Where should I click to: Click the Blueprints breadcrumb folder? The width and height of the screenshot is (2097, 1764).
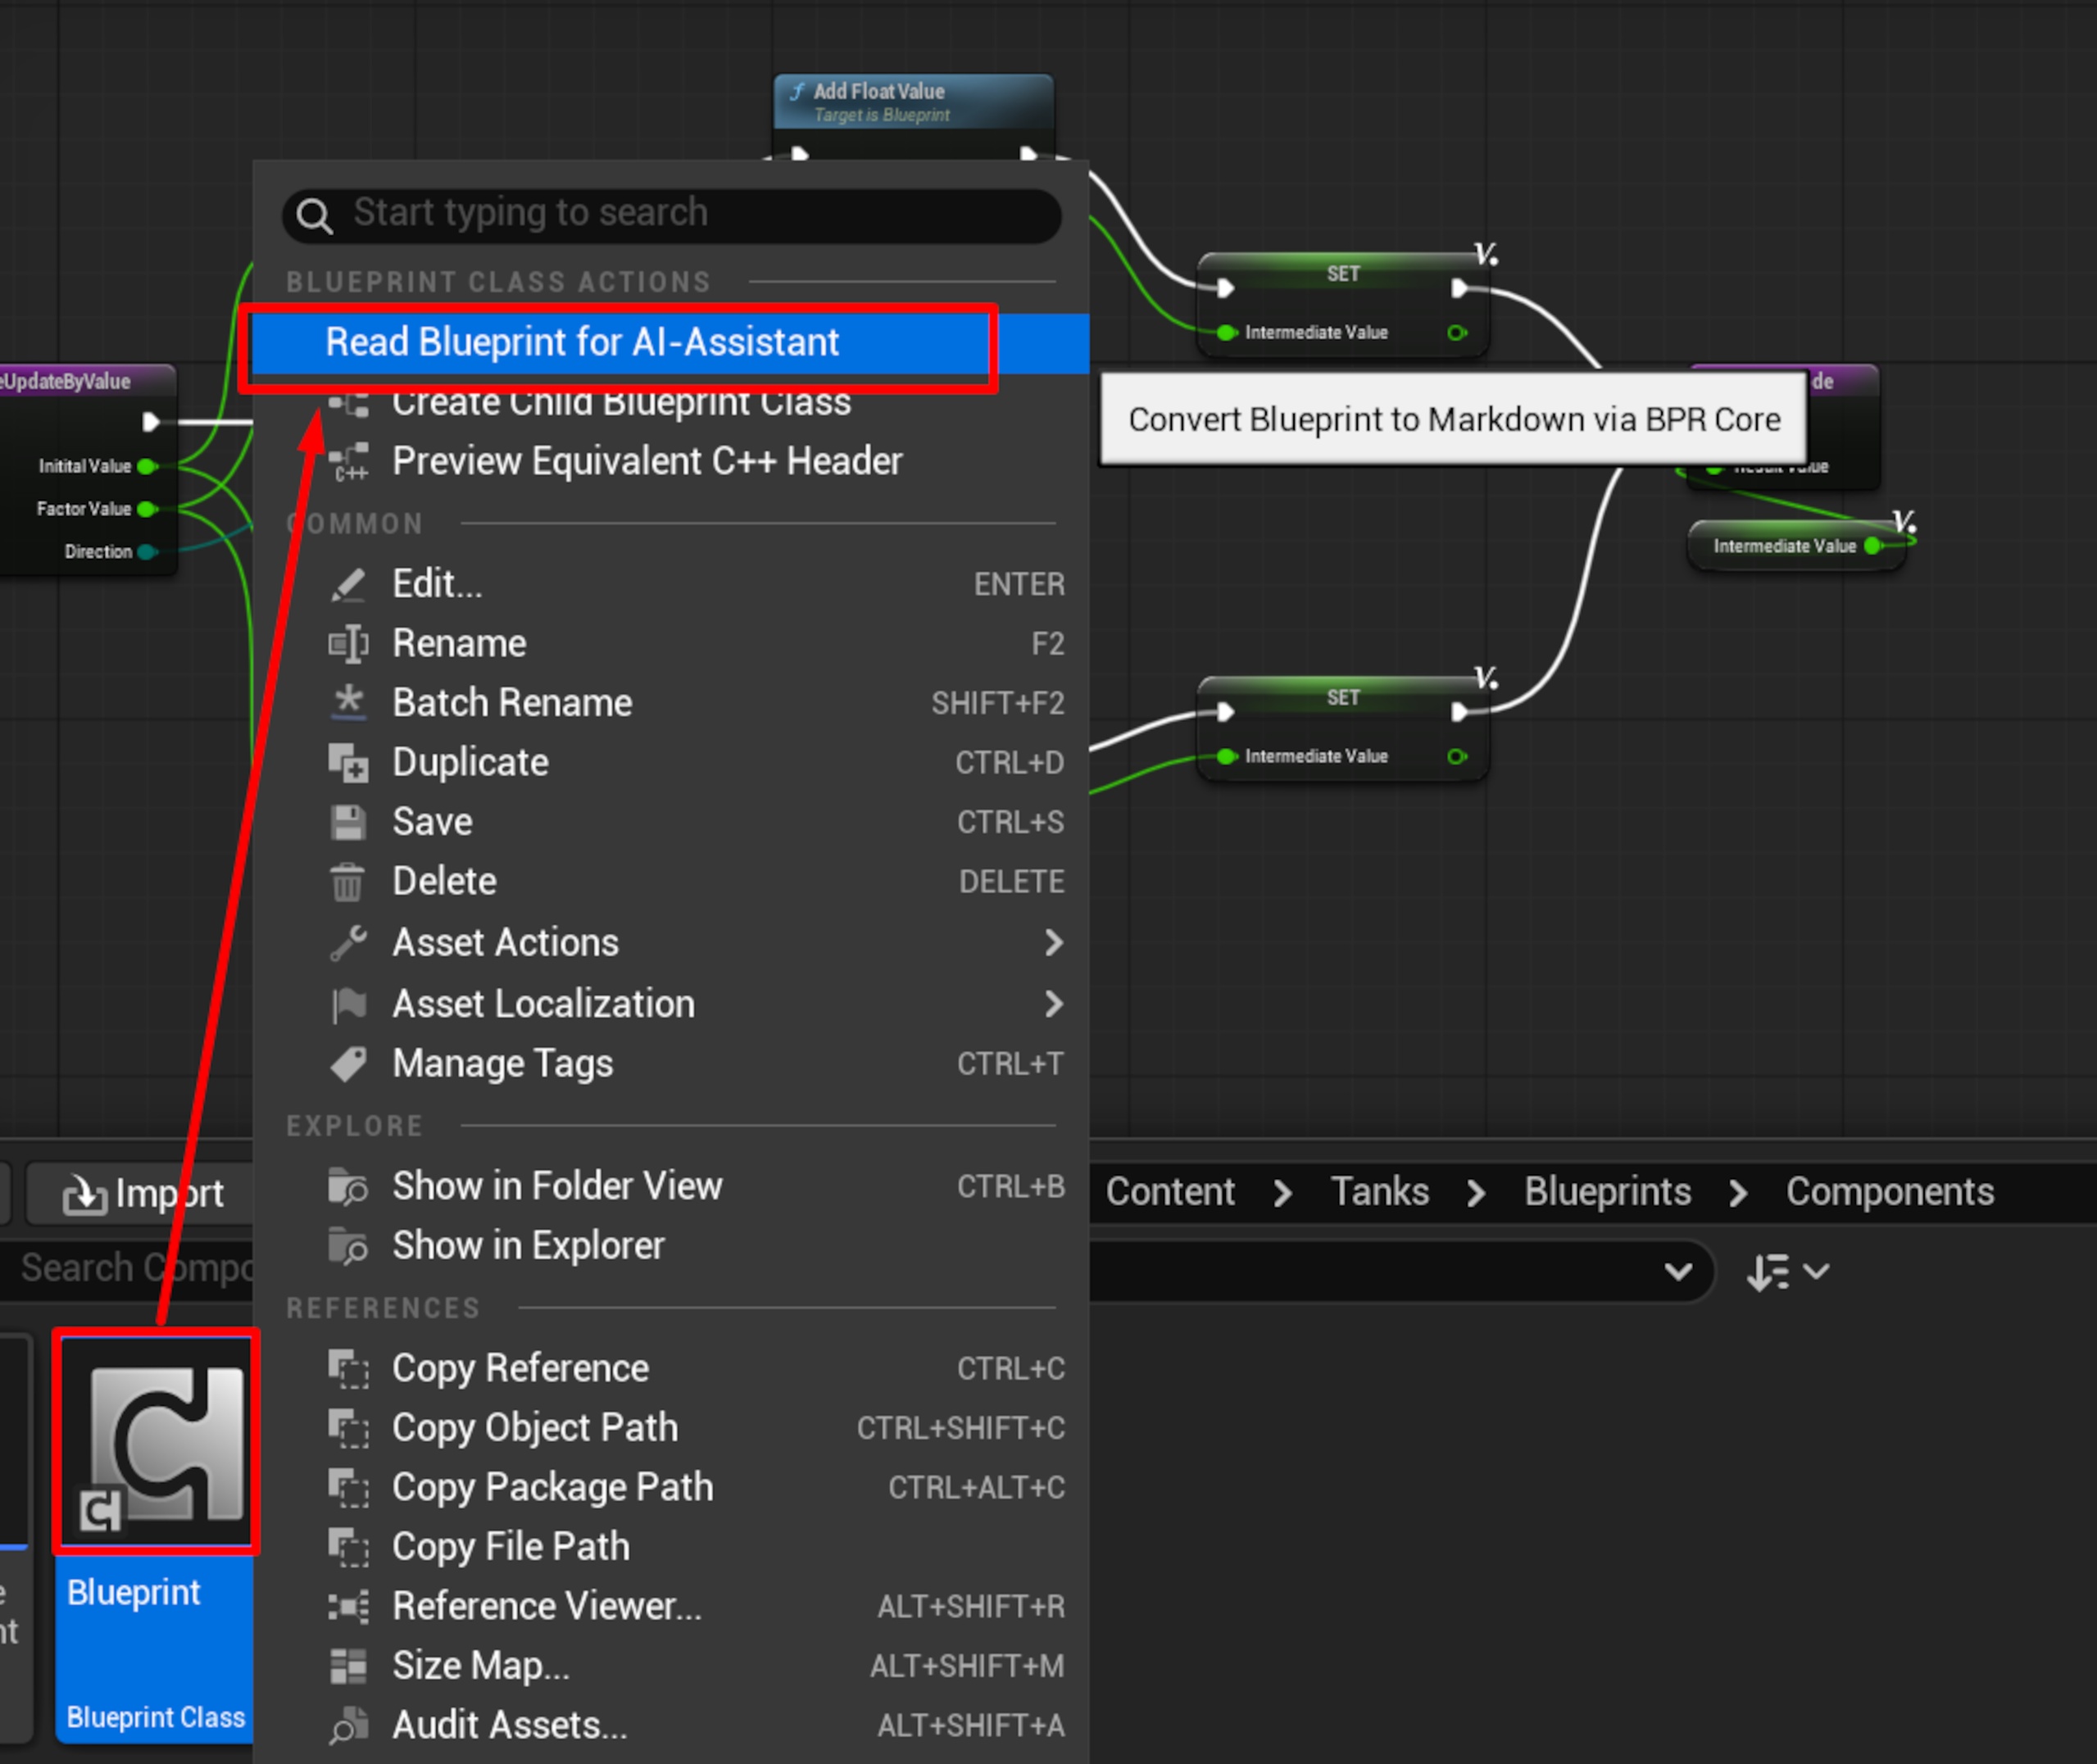point(1607,1192)
